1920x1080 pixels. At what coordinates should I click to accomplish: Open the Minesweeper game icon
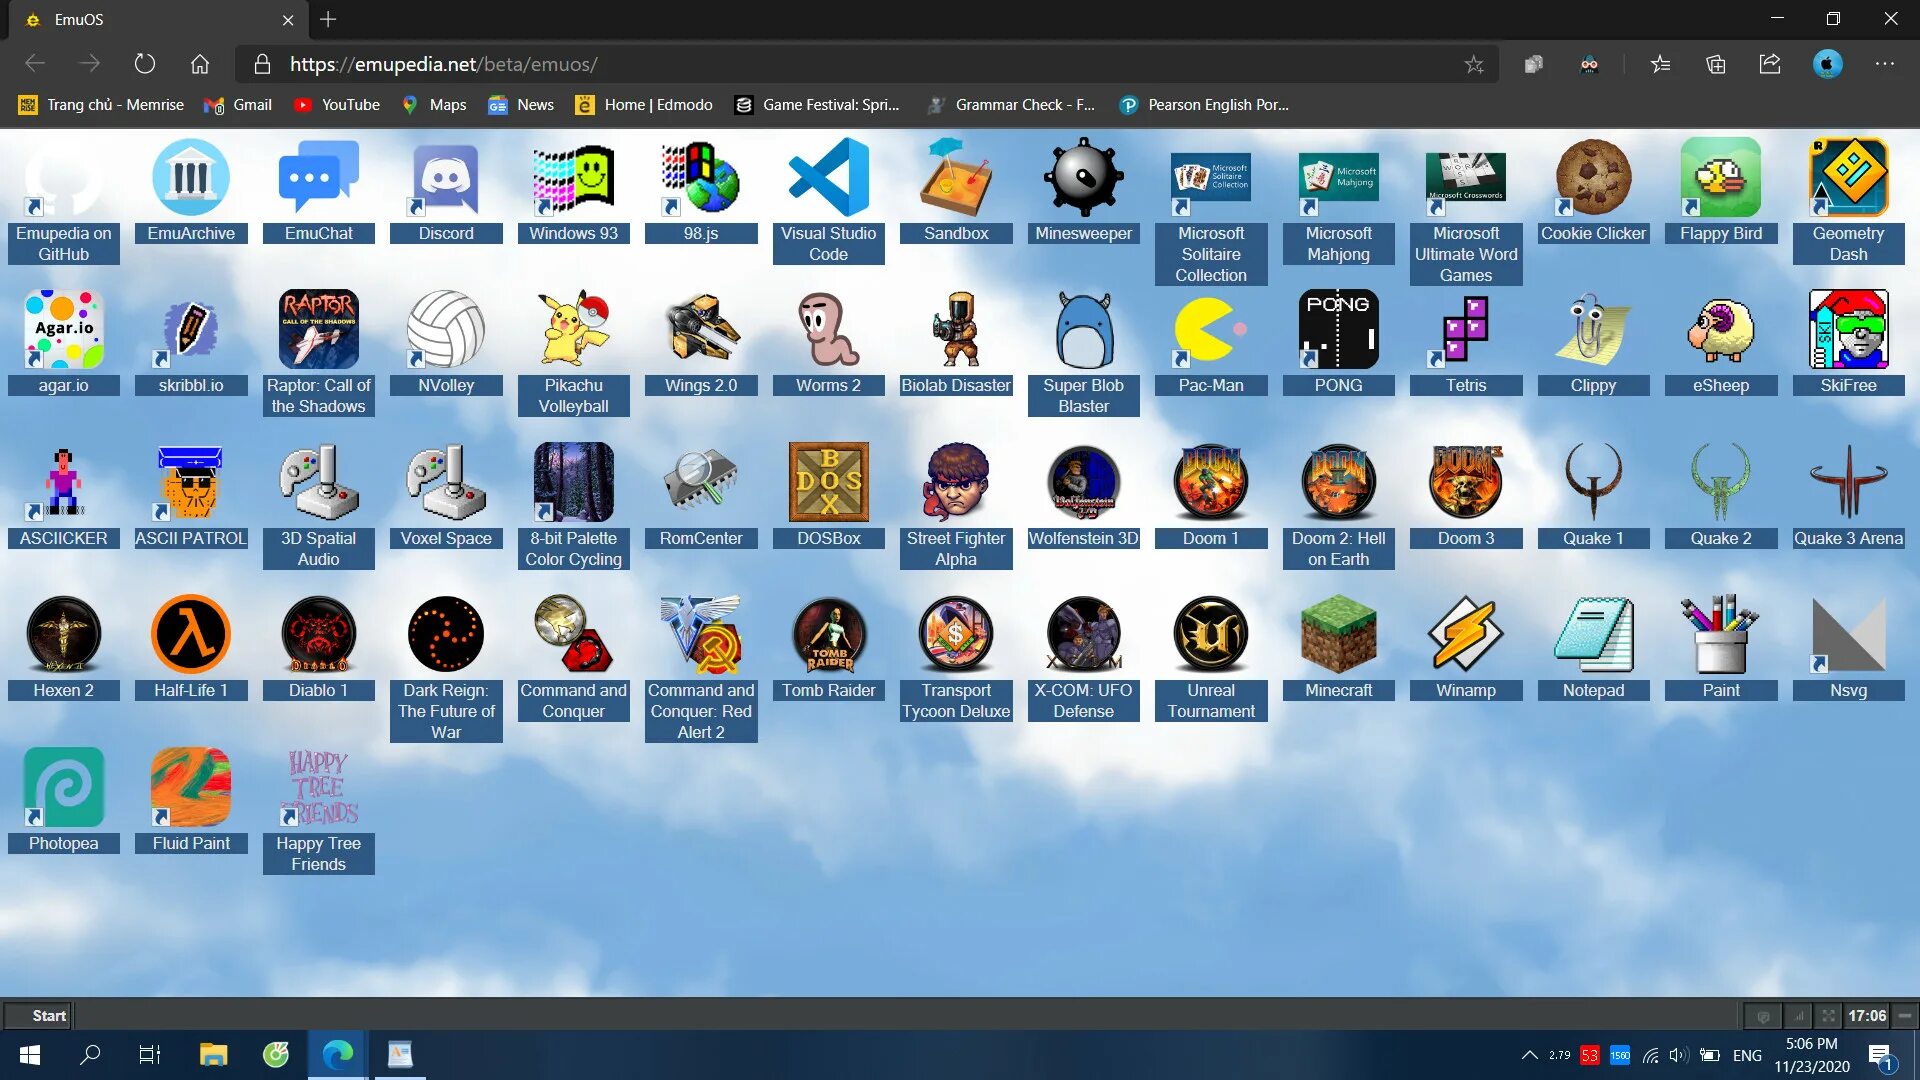[1083, 190]
